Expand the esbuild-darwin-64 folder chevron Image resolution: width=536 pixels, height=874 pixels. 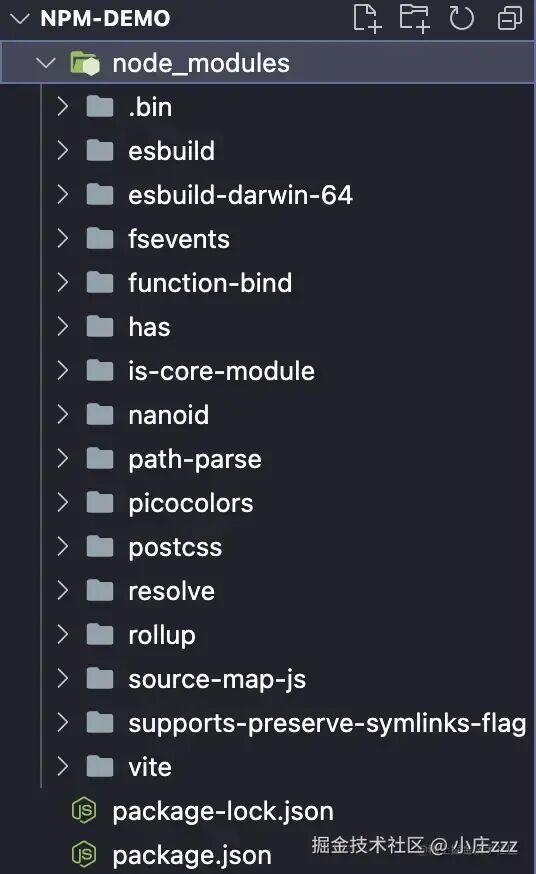point(62,195)
